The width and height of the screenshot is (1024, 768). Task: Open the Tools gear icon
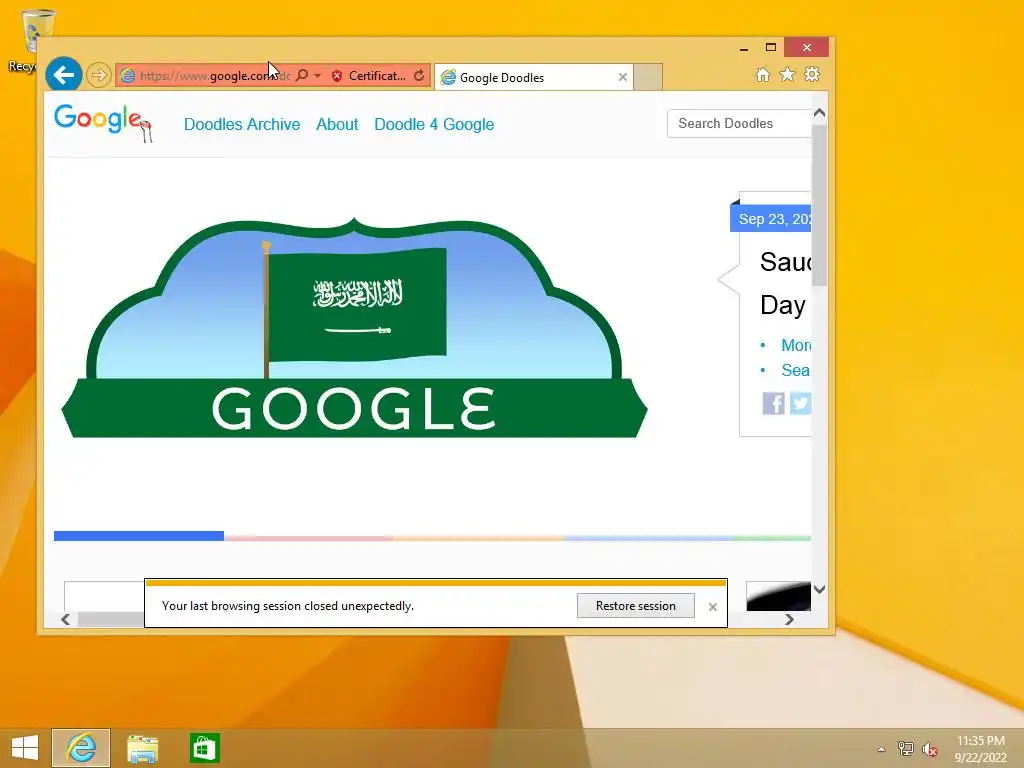tap(812, 75)
